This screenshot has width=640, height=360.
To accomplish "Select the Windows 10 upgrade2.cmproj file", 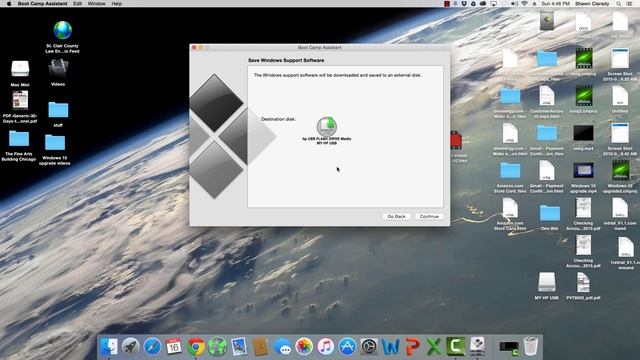I will (x=620, y=176).
